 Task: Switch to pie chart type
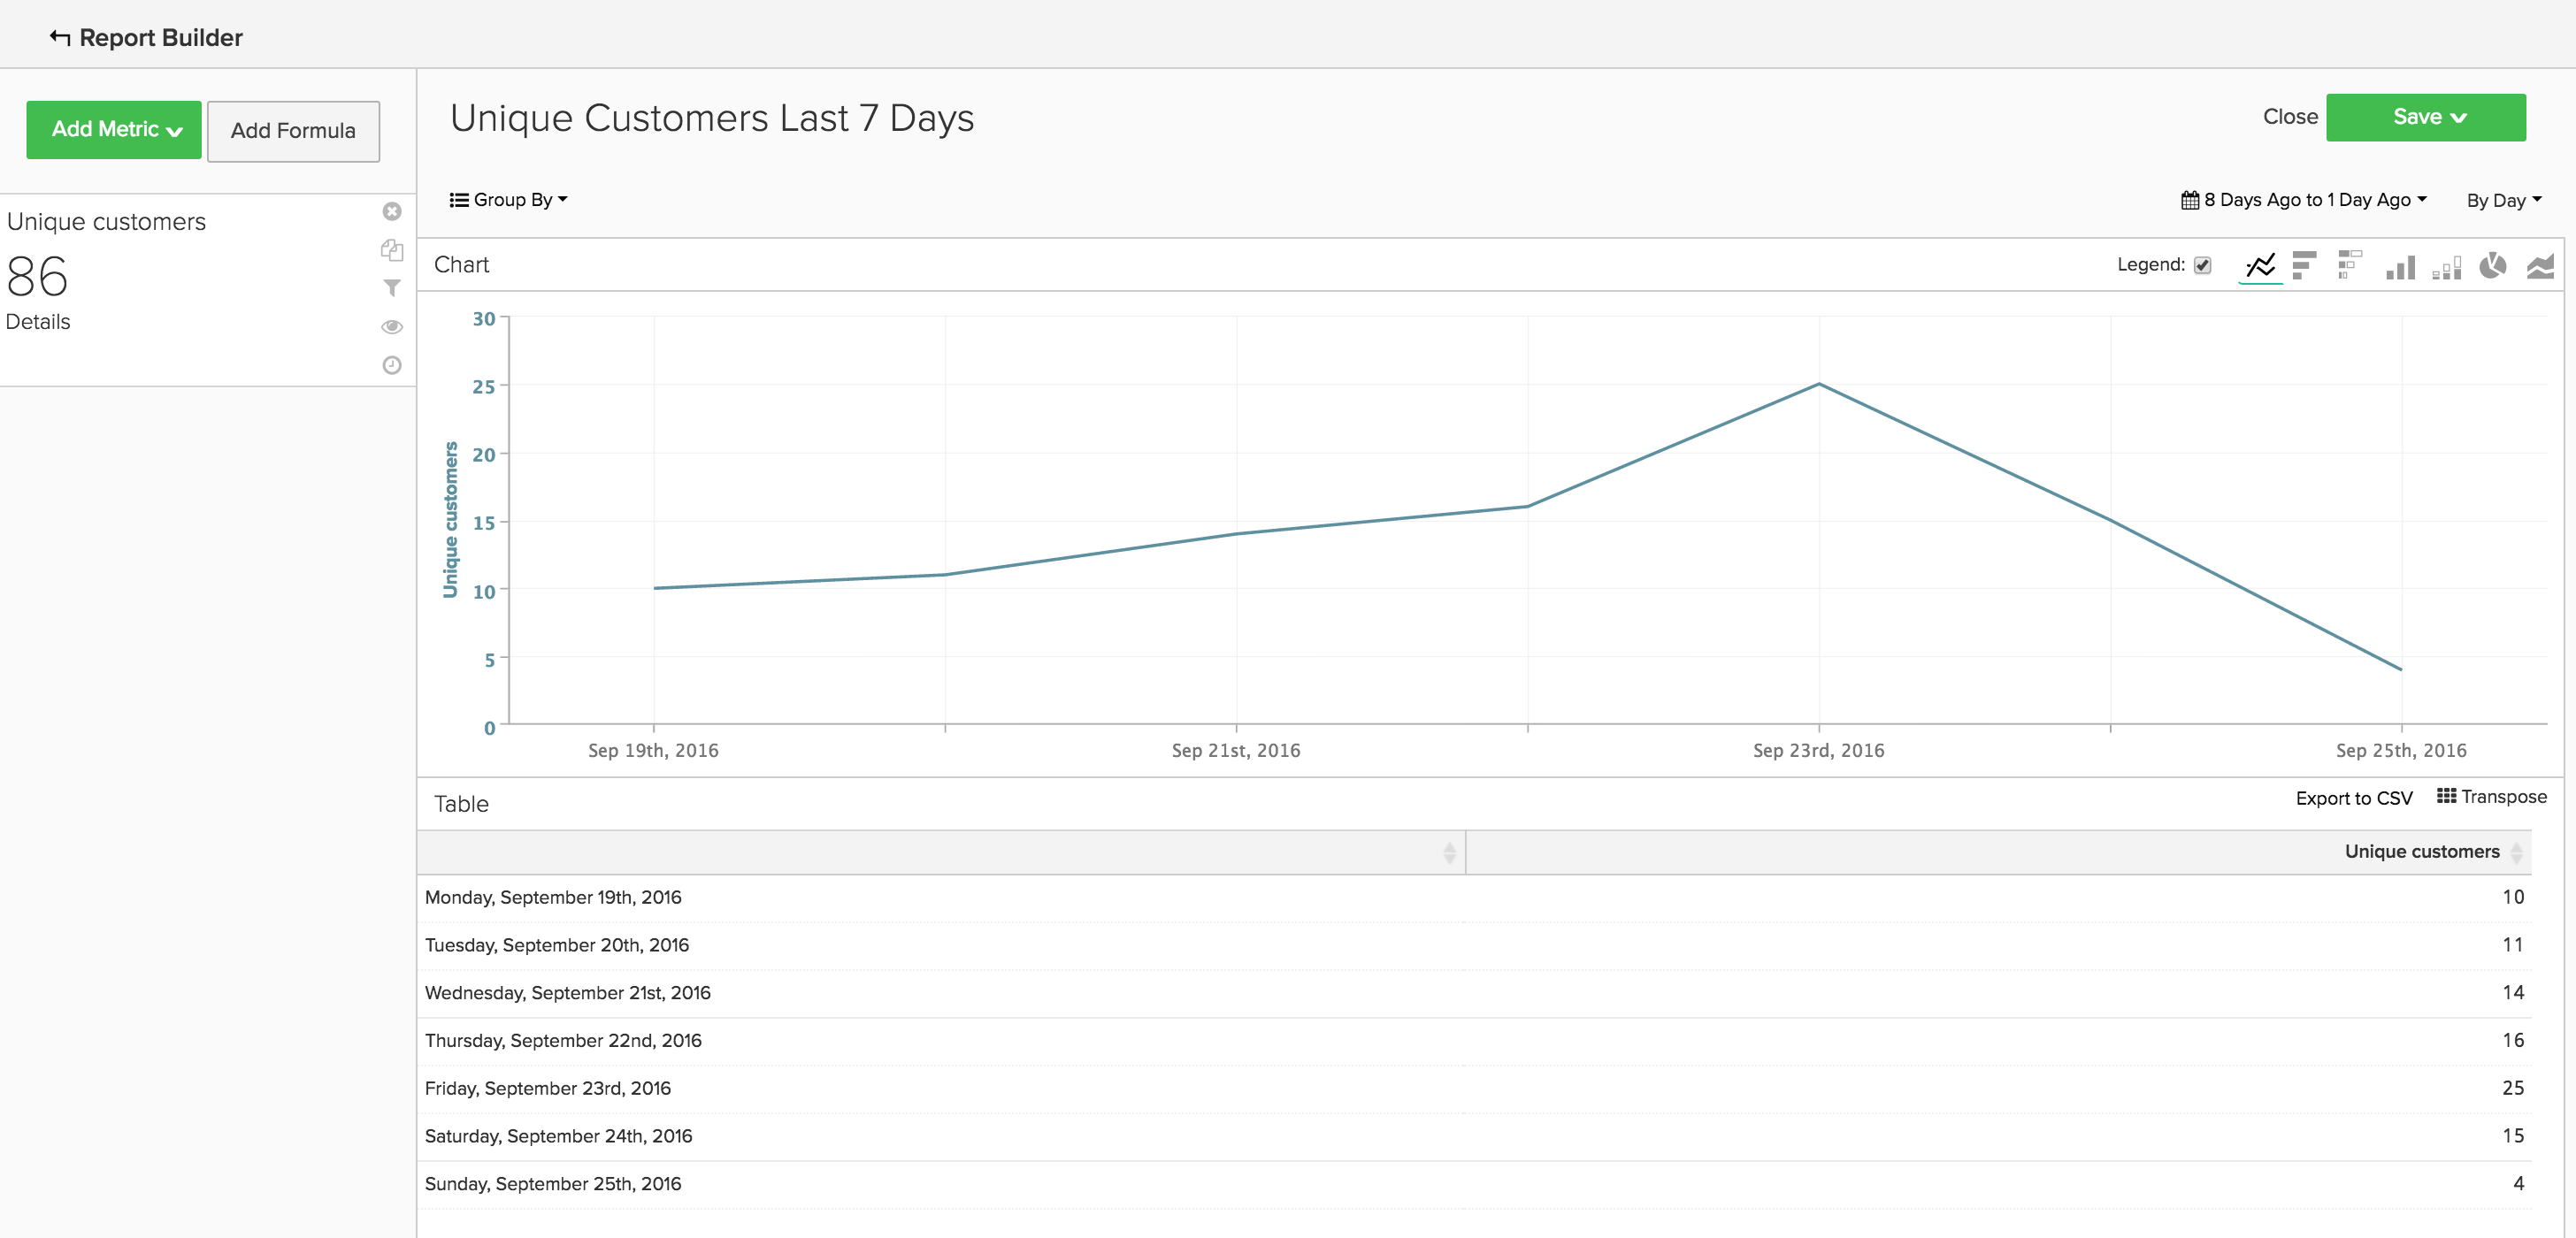pyautogui.click(x=2492, y=265)
